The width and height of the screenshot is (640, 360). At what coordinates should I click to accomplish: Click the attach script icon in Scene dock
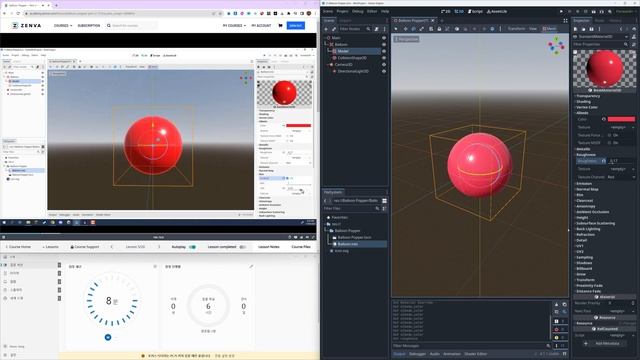(x=376, y=29)
